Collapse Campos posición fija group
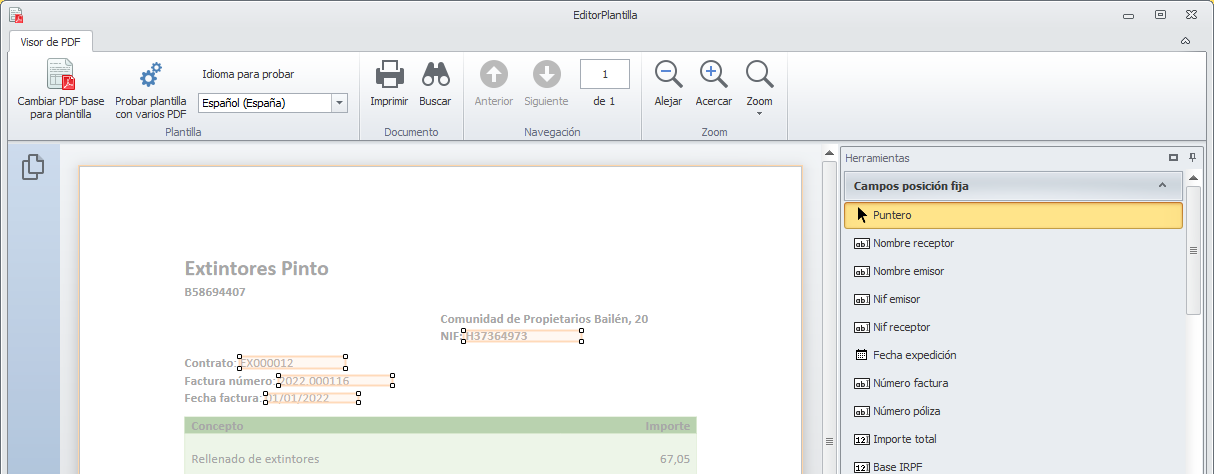 pyautogui.click(x=1162, y=185)
